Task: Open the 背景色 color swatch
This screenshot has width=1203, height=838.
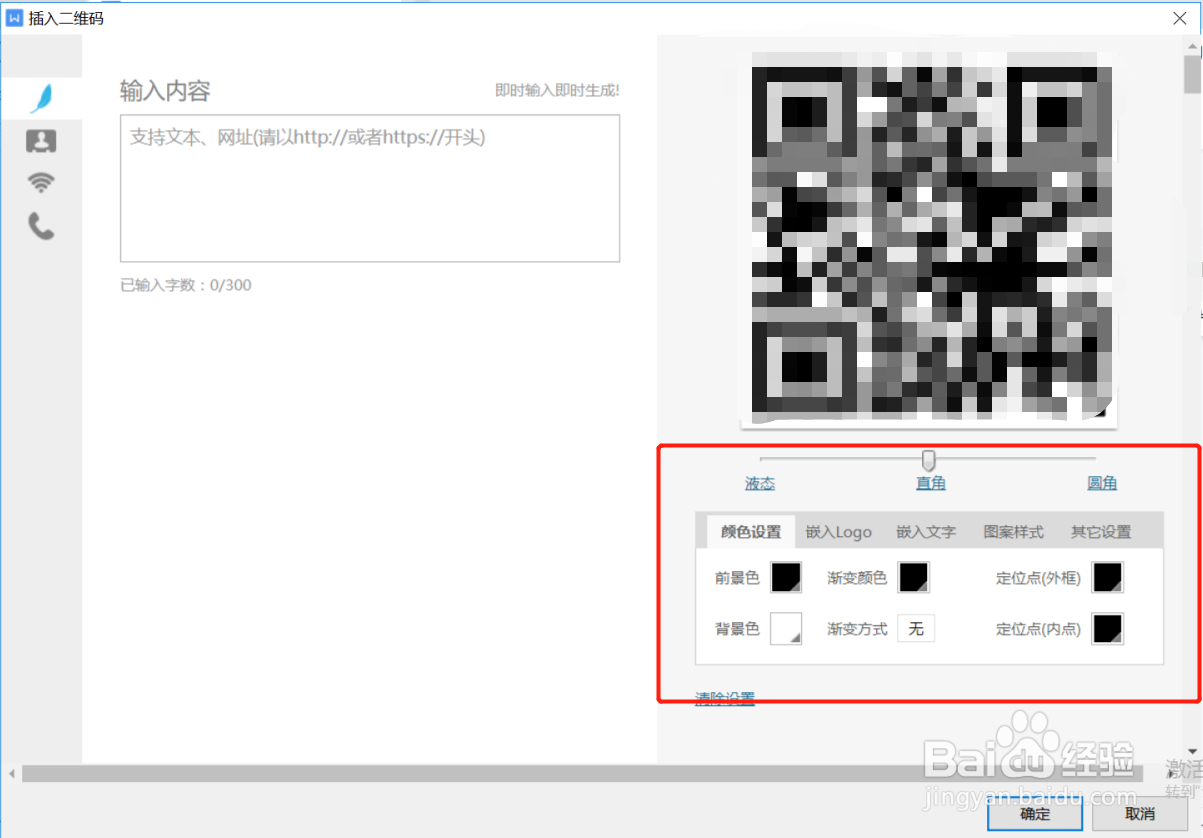Action: click(x=786, y=629)
